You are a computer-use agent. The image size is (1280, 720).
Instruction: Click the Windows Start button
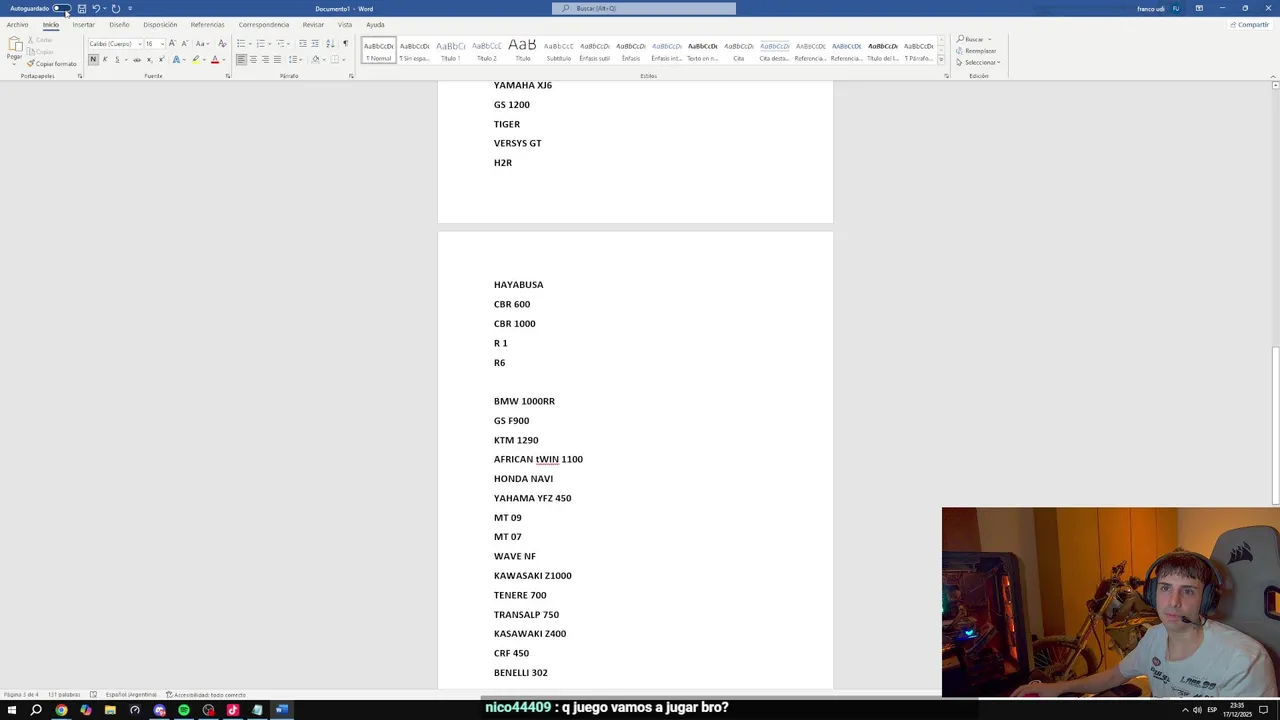click(12, 710)
